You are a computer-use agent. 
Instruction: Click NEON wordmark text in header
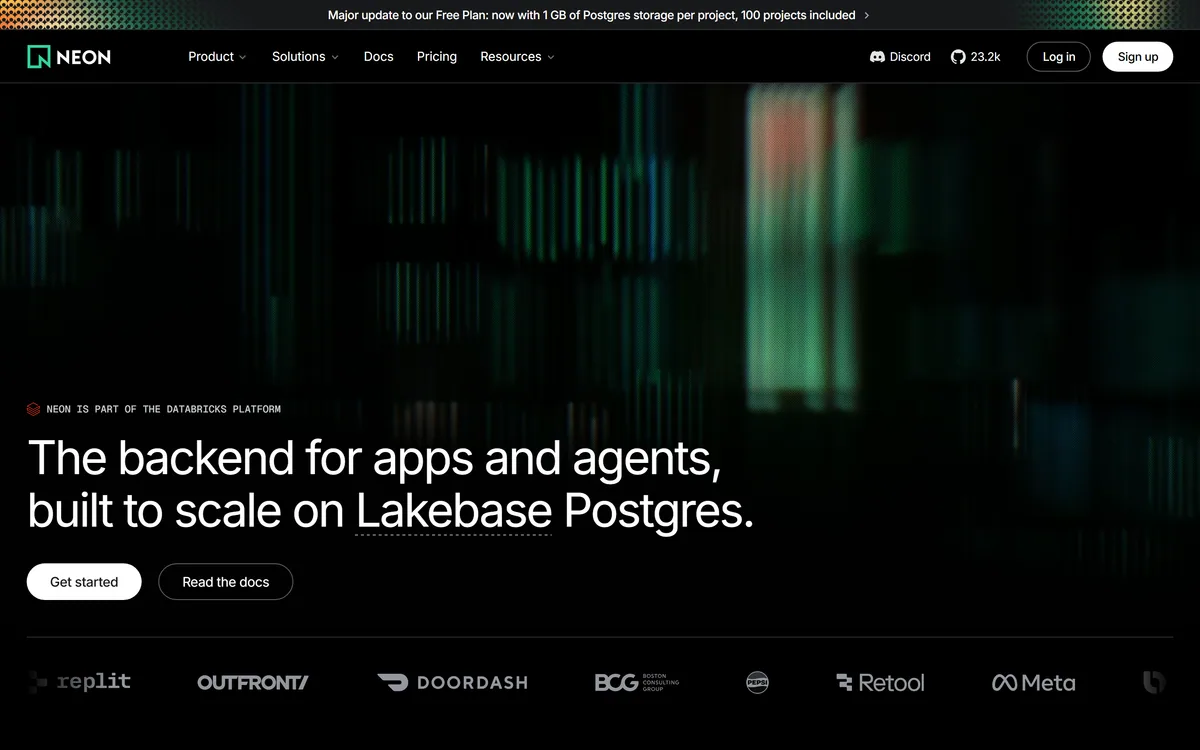point(84,57)
